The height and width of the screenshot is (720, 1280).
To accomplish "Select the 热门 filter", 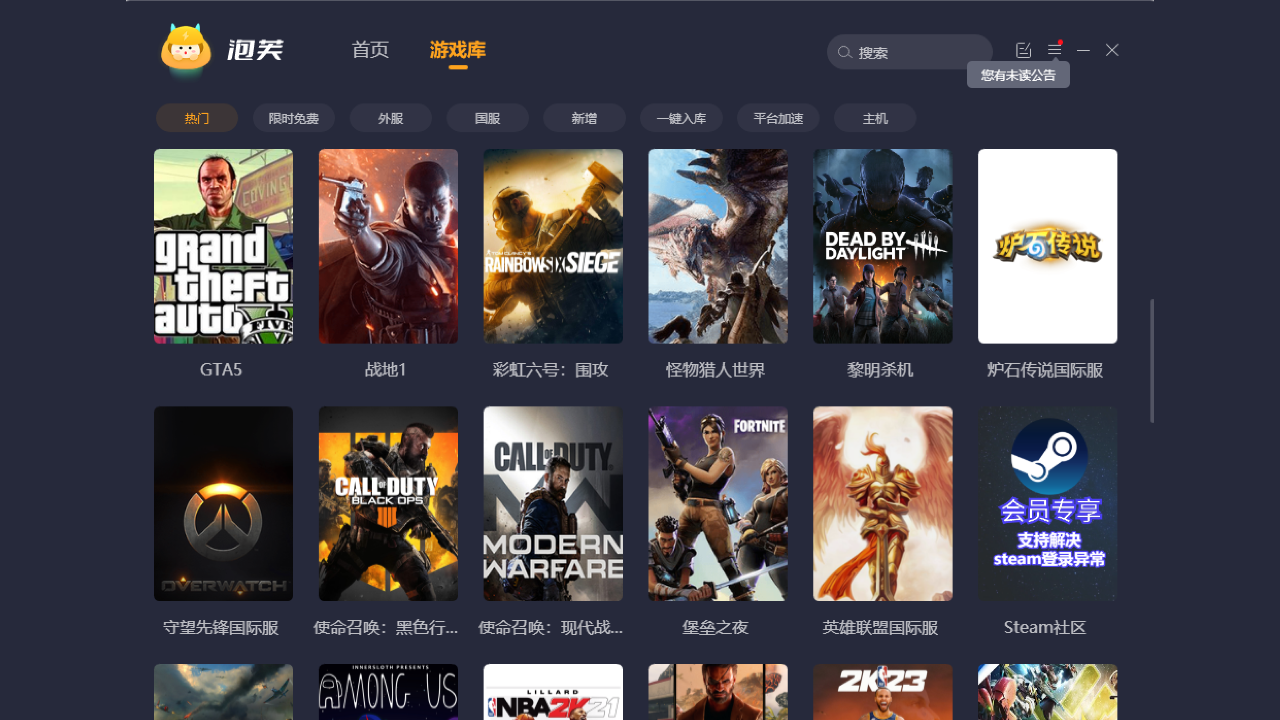I will point(197,118).
